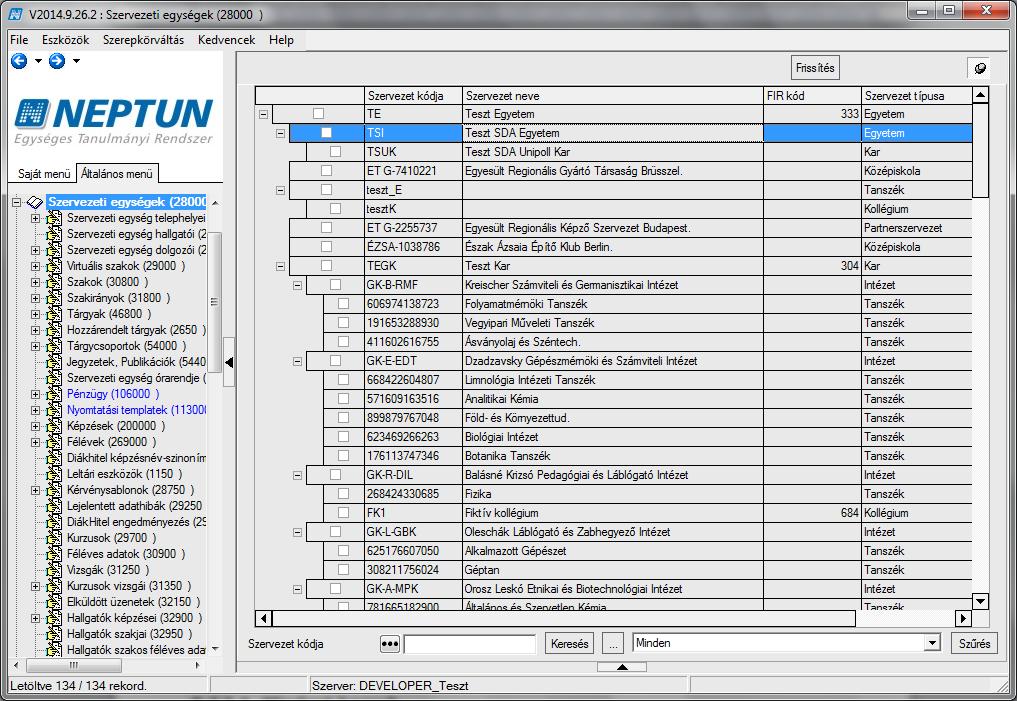Viewport: 1017px width, 701px height.
Task: Click the icon beside Pénzügy (106000)
Action: click(54, 394)
